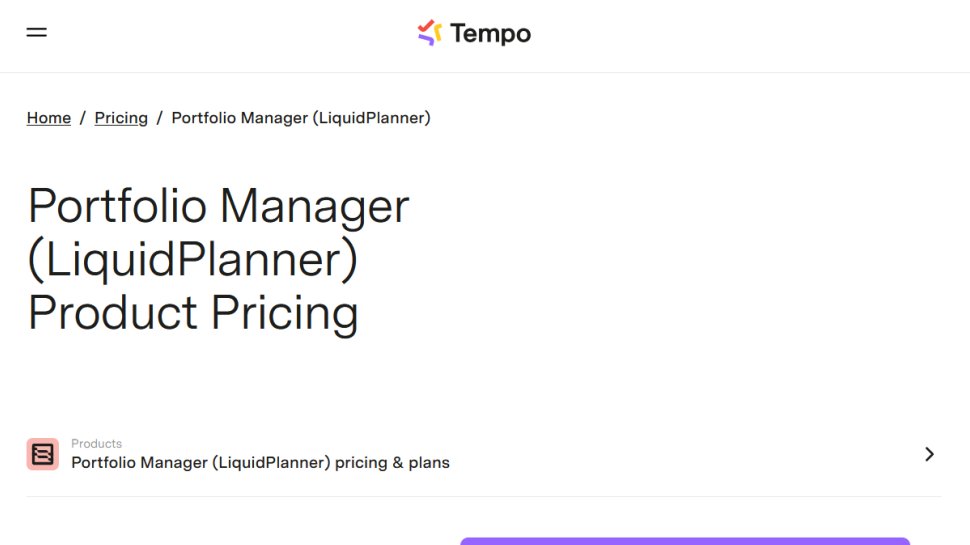Expand the products selector chevron arrow
Viewport: 970px width, 545px height.
(929, 454)
